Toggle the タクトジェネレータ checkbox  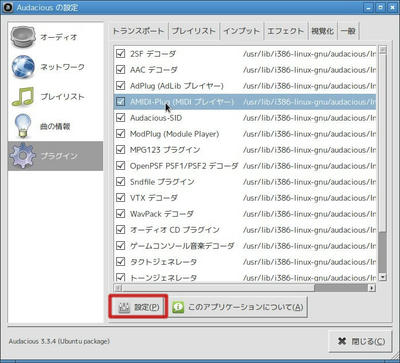pos(120,262)
